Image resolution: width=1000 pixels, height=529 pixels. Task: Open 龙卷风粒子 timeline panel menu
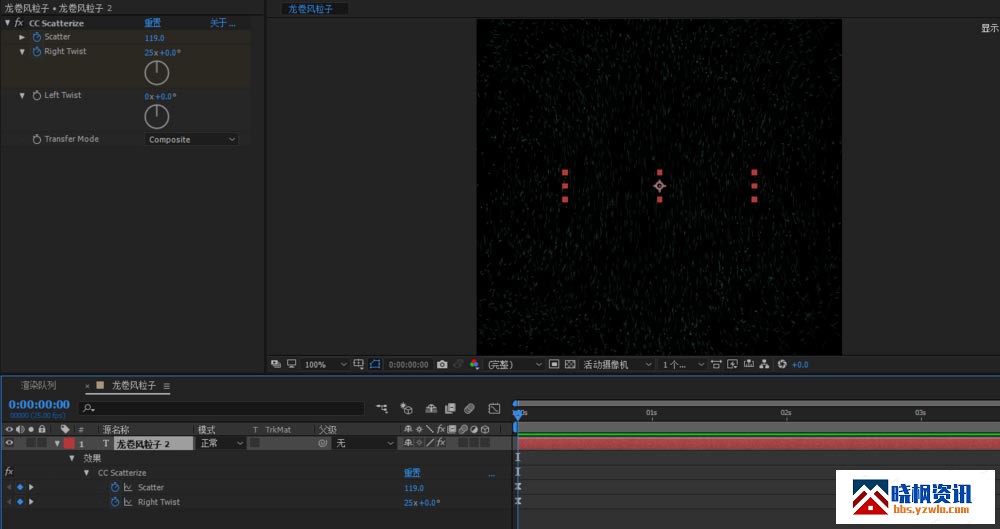point(166,386)
